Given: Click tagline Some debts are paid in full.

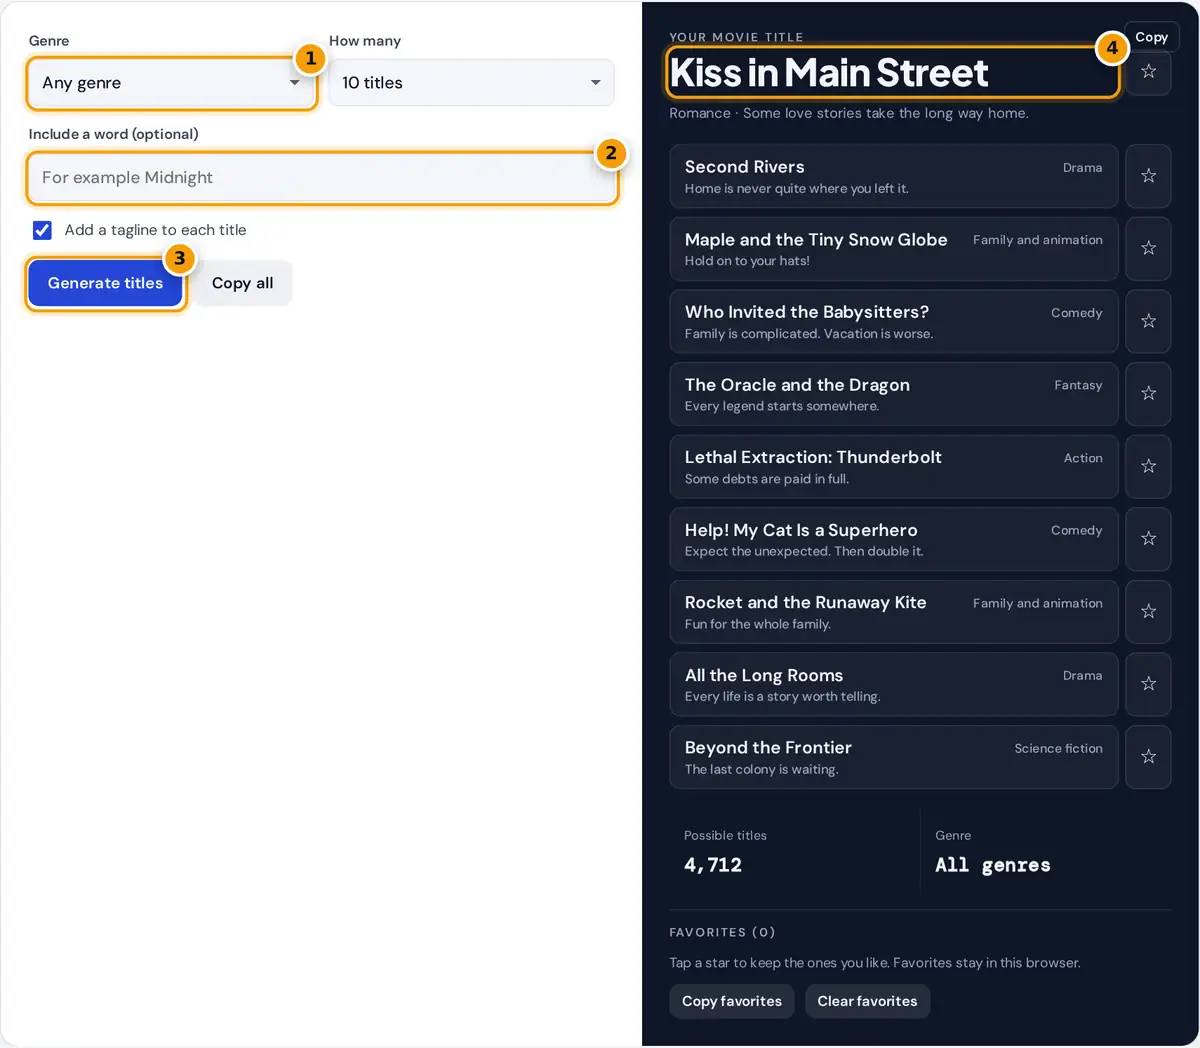Looking at the screenshot, I should [x=767, y=479].
